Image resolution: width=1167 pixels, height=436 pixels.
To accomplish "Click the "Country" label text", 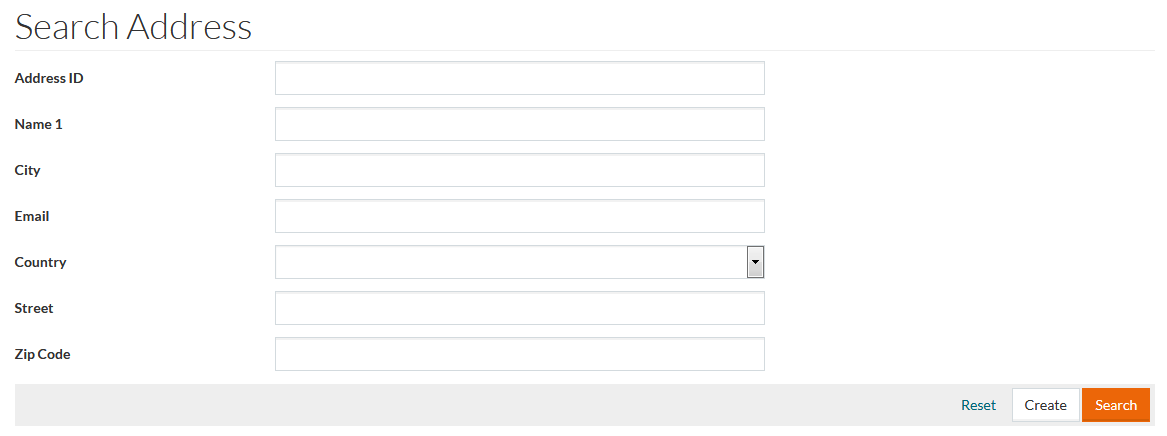I will pos(41,262).
